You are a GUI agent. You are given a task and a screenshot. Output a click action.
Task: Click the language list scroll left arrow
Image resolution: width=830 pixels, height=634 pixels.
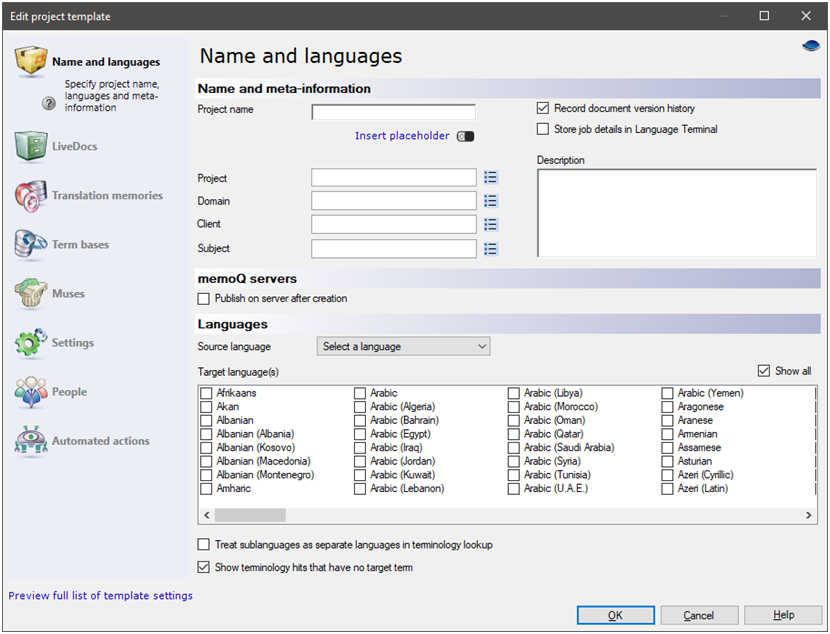click(x=206, y=515)
